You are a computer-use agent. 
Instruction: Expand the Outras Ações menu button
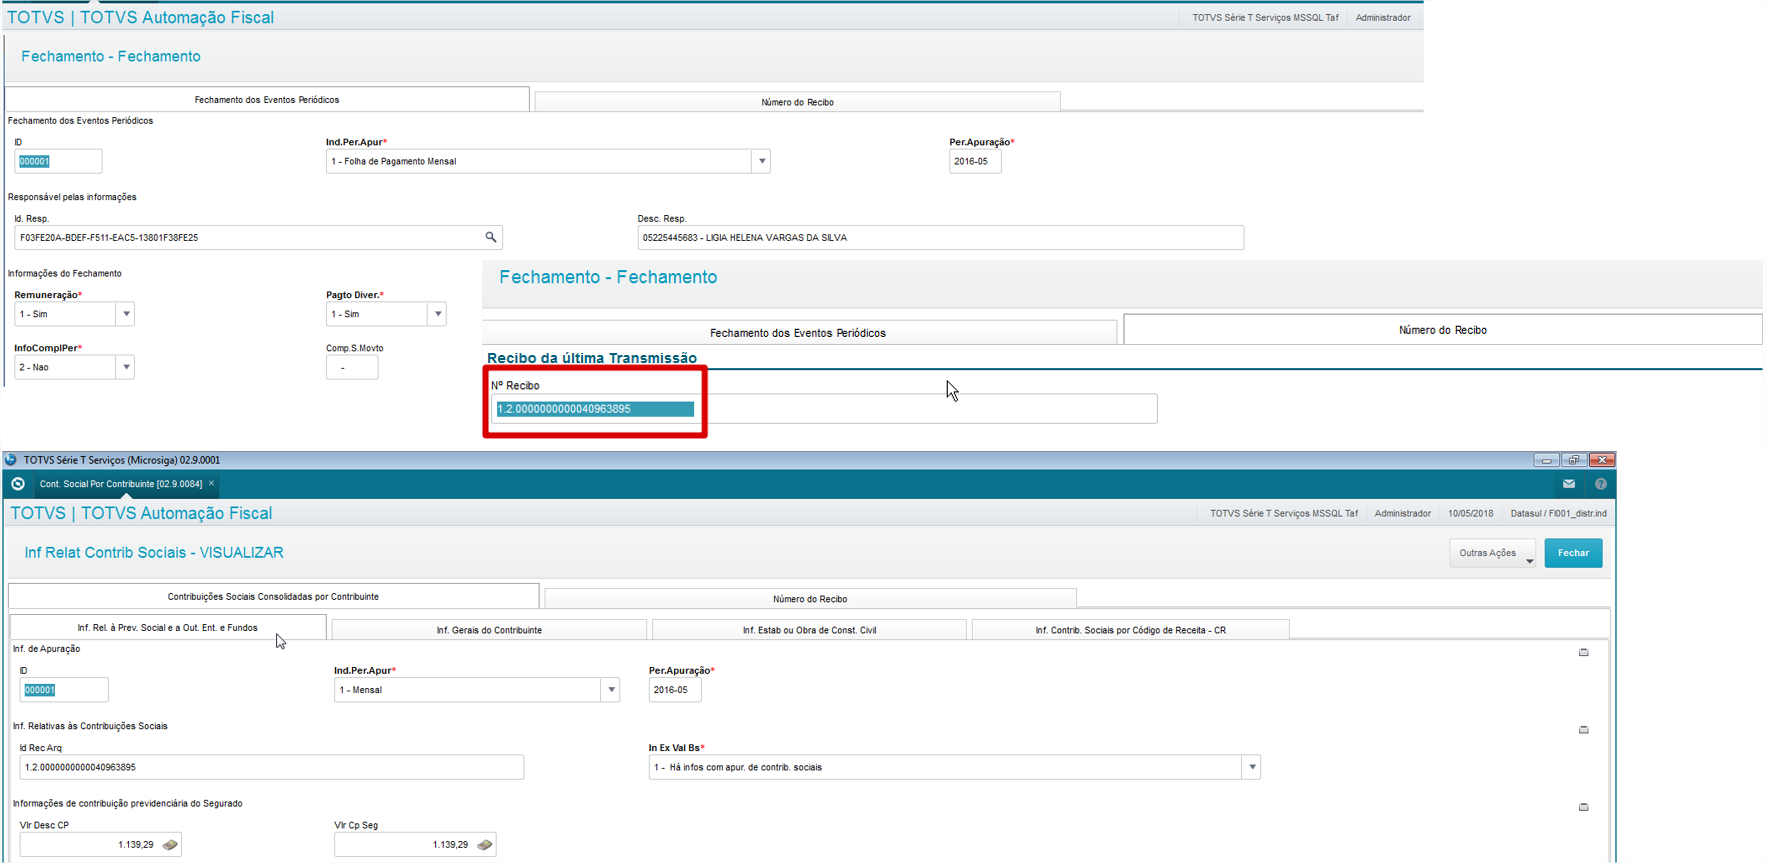(x=1493, y=553)
